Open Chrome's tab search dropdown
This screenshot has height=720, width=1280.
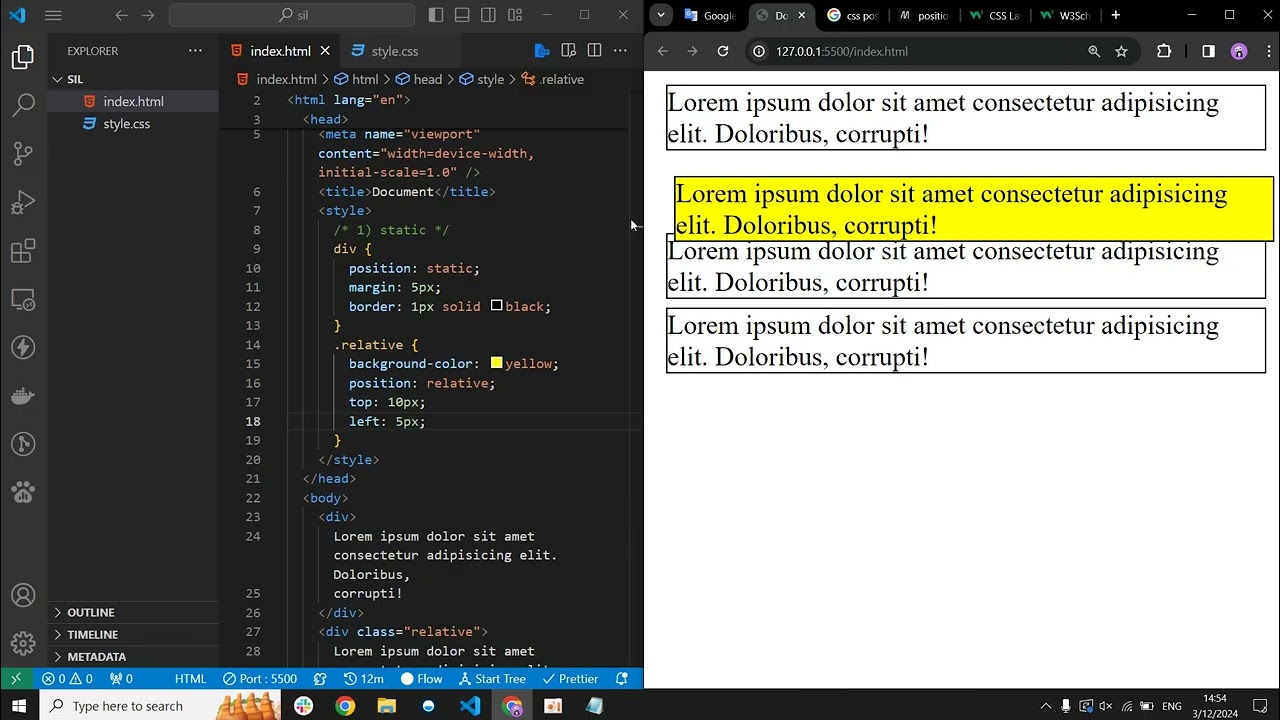click(x=660, y=15)
